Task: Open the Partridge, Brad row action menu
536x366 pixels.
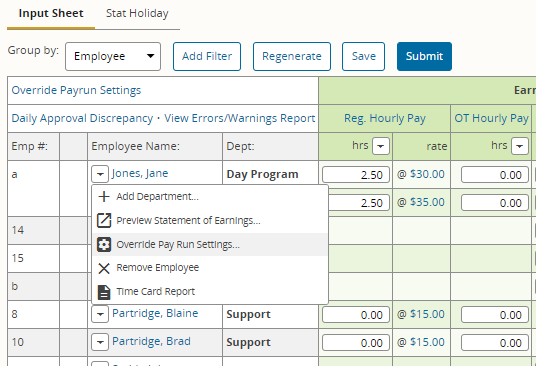Action: coord(100,342)
